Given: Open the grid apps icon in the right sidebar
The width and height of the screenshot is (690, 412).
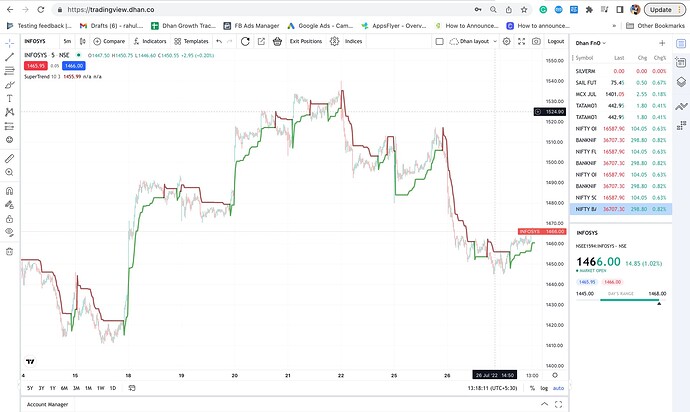Looking at the screenshot, I should point(681,125).
